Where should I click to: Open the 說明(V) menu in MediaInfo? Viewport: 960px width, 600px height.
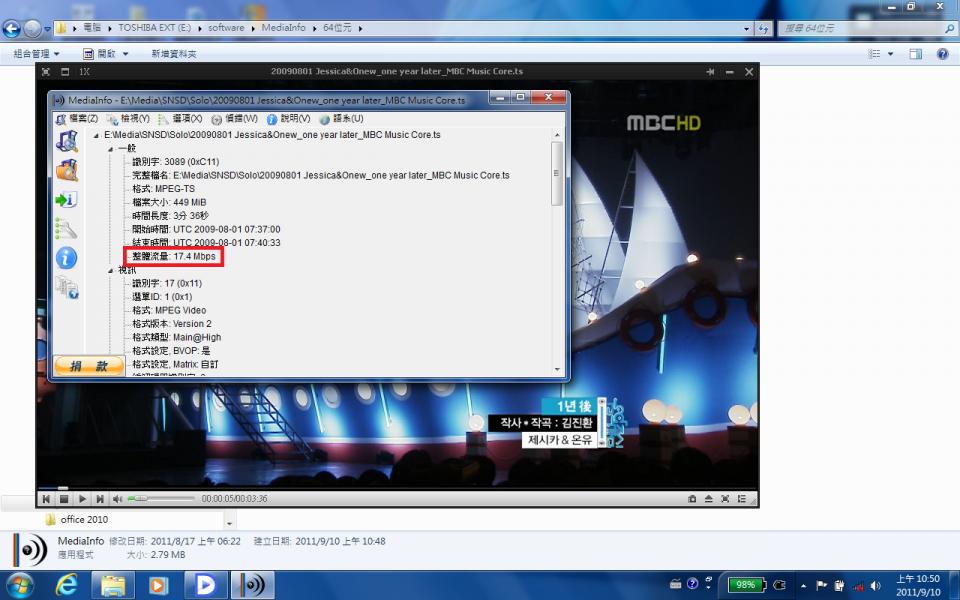[288, 118]
